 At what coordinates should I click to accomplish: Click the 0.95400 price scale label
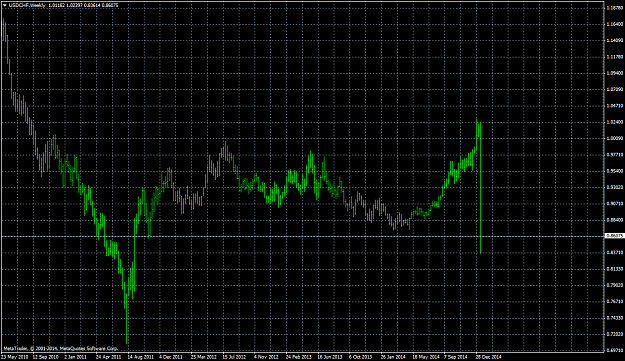click(615, 171)
